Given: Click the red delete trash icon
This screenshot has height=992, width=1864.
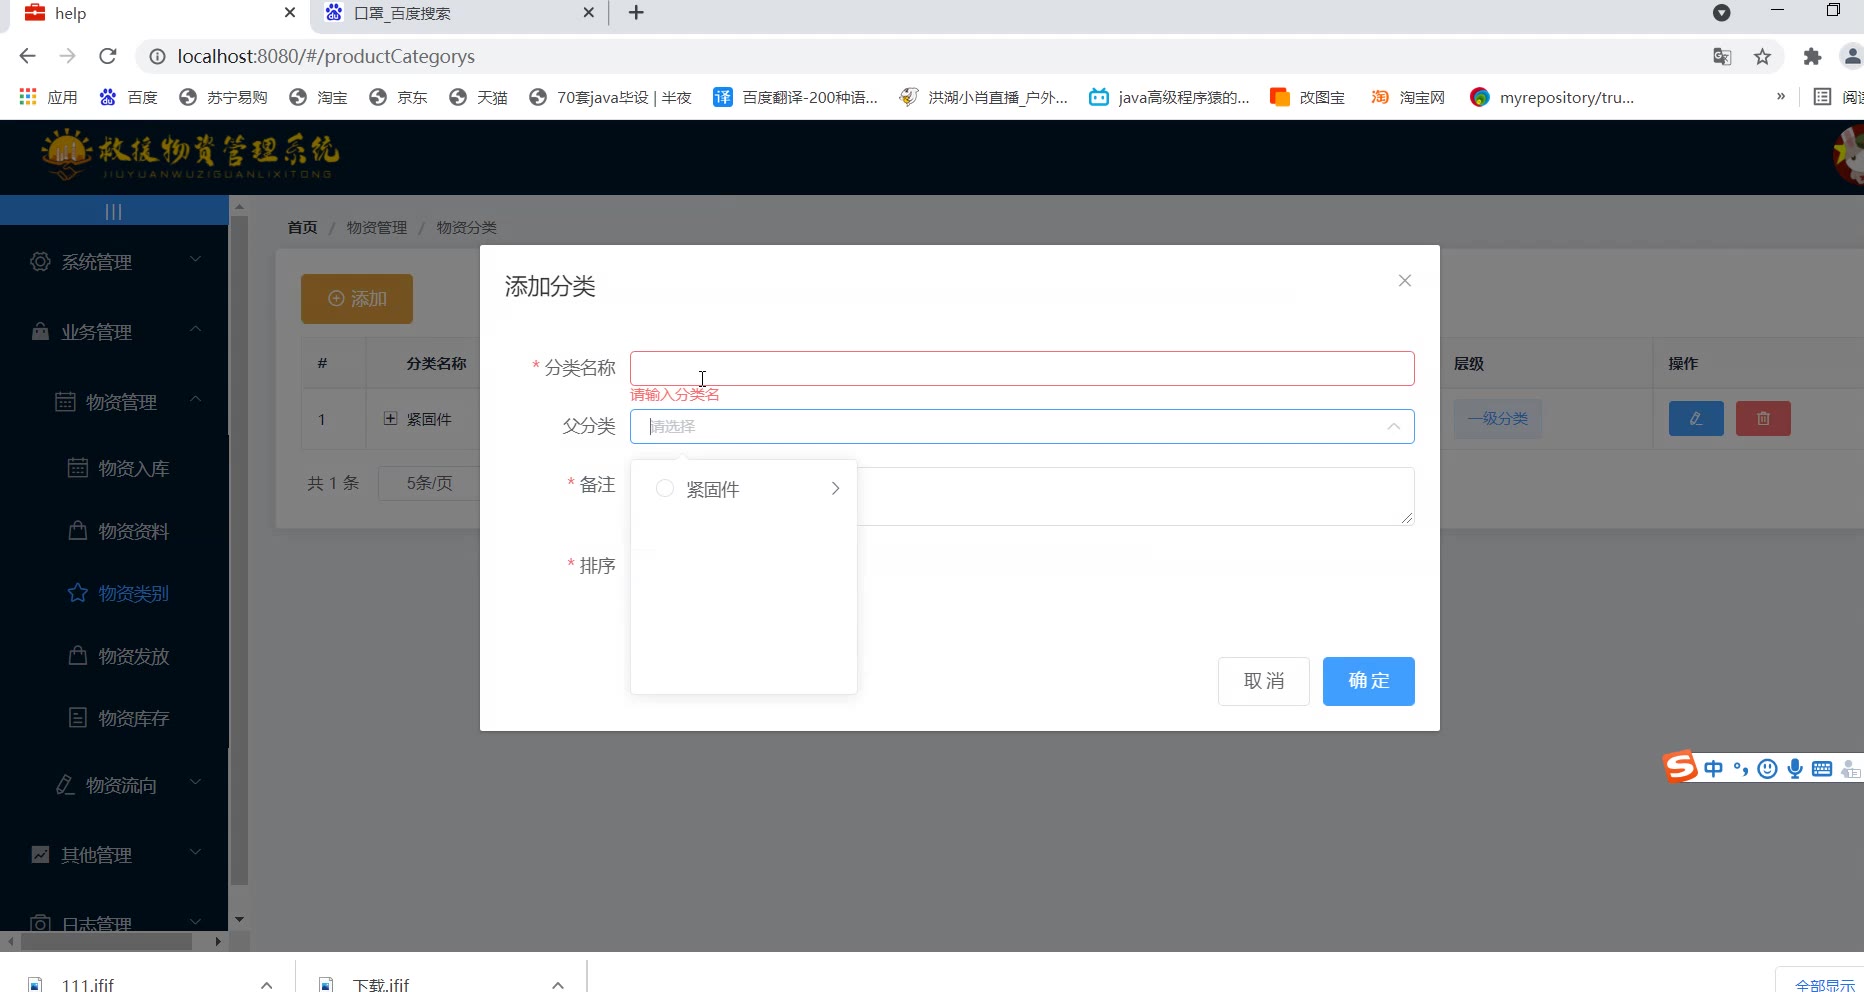Looking at the screenshot, I should (1763, 418).
